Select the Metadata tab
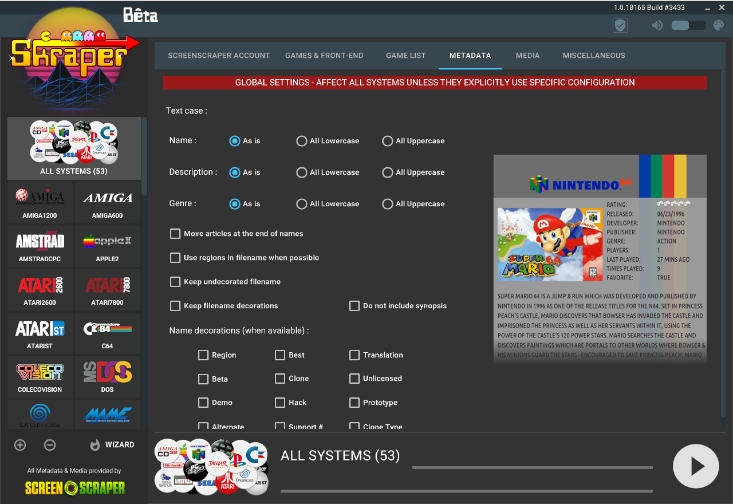The image size is (733, 504). (470, 55)
